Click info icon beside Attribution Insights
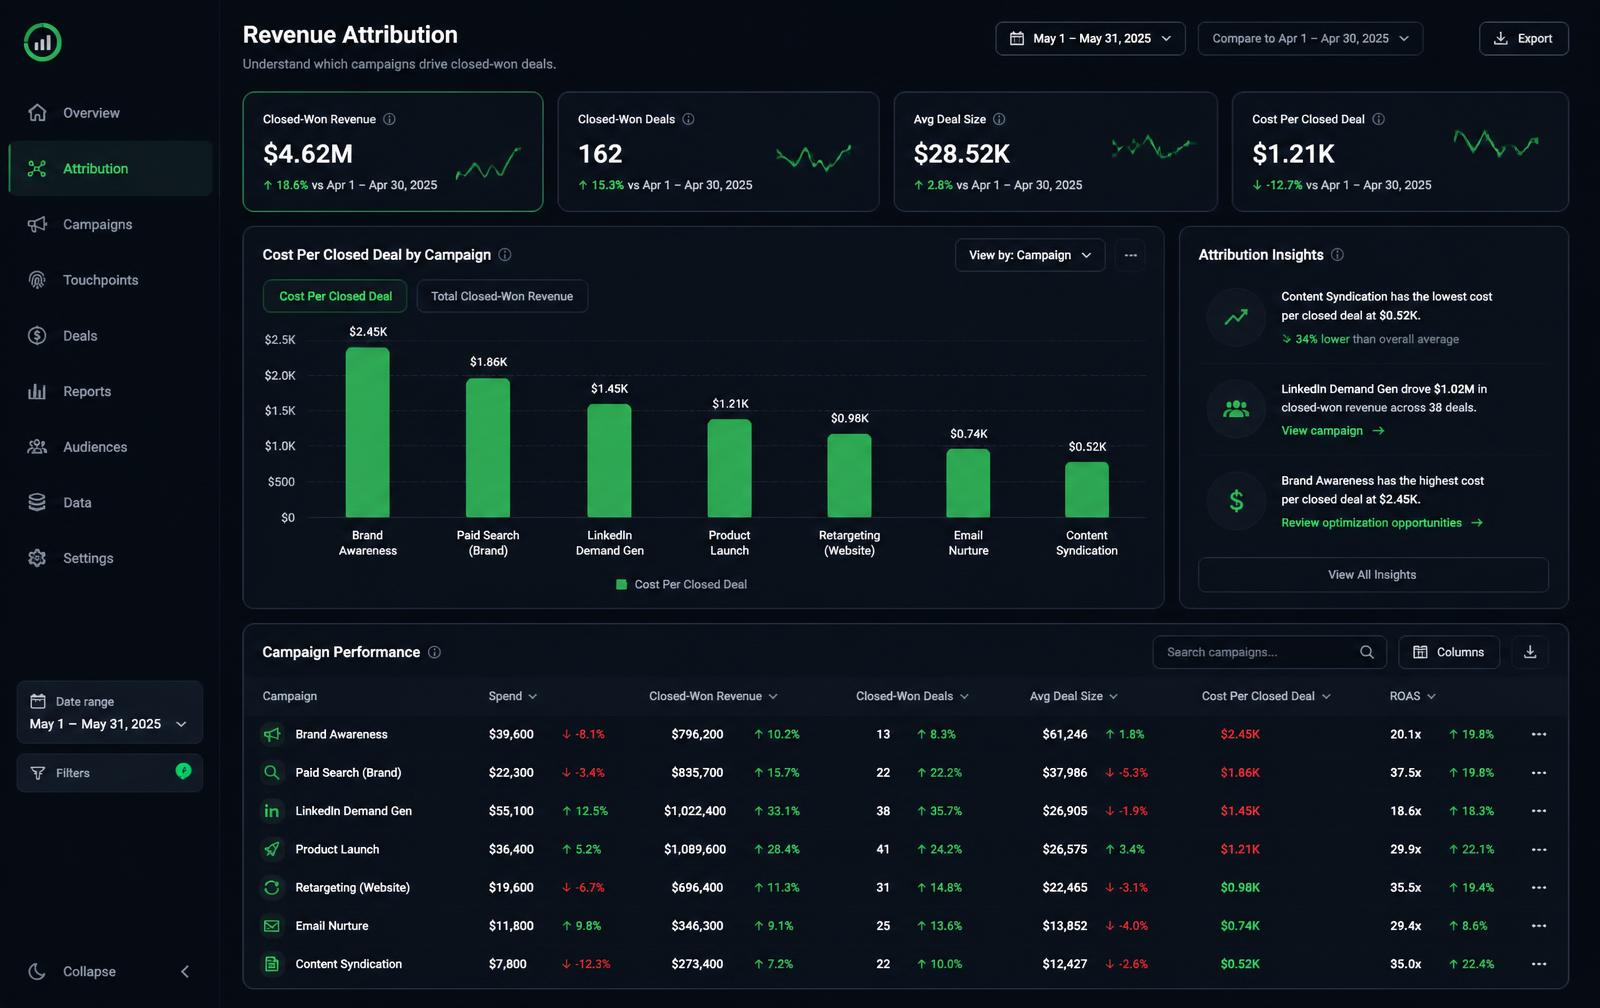Screen dimensions: 1600x1008 pos(1337,255)
